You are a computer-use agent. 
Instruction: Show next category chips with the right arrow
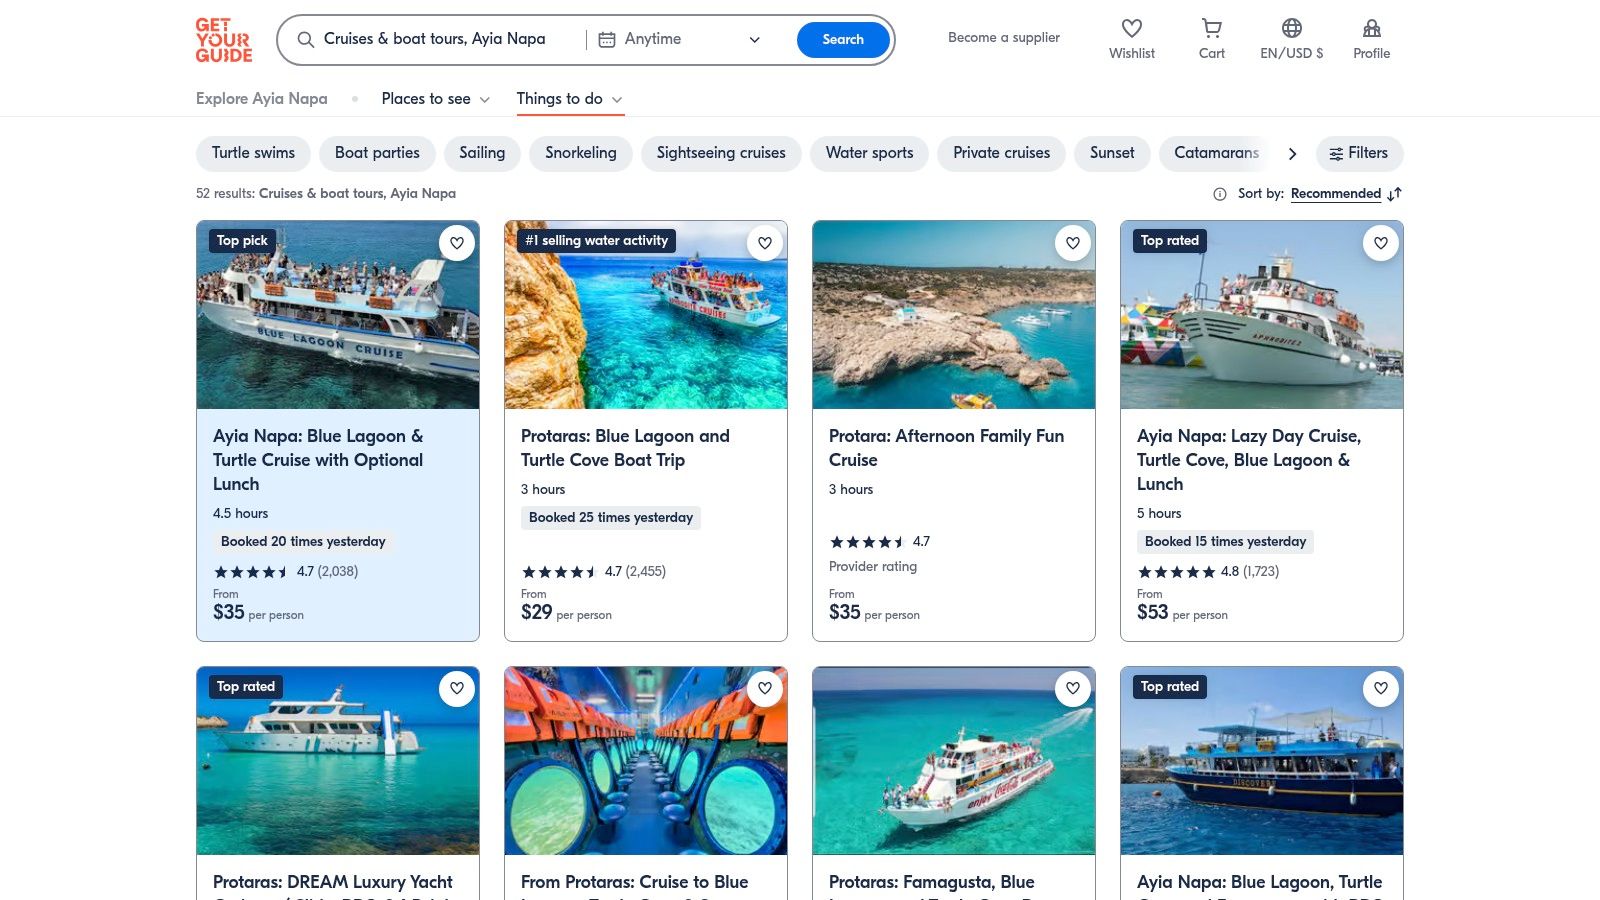(x=1292, y=154)
